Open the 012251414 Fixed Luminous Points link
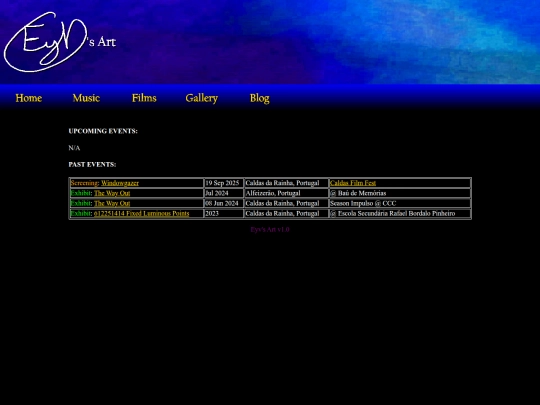Screen dimensions: 540x405 click(141, 214)
